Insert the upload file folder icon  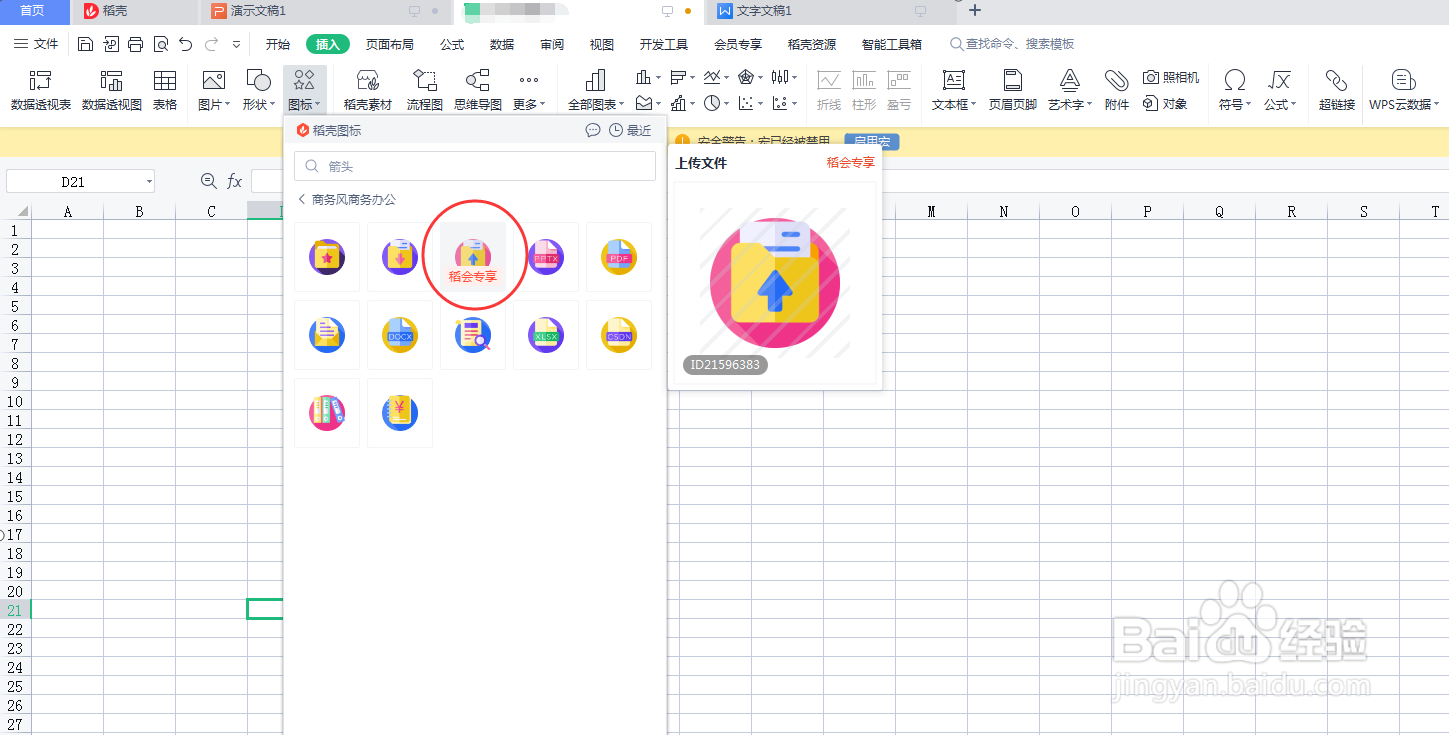click(x=473, y=257)
